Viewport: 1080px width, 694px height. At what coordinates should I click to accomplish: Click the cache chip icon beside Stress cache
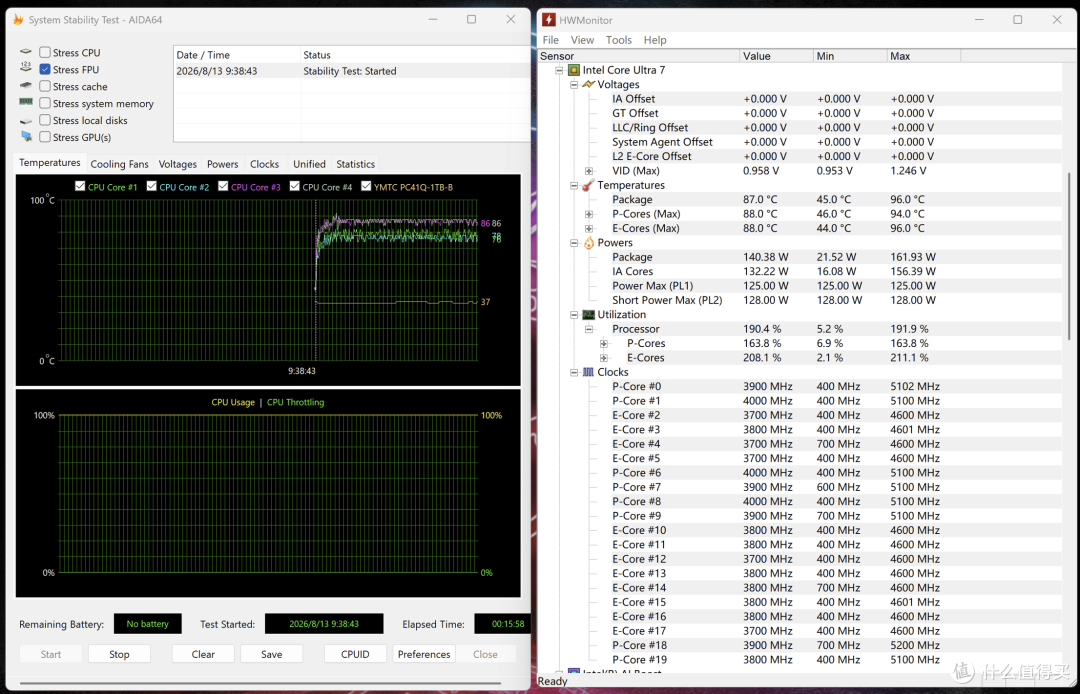click(x=25, y=85)
